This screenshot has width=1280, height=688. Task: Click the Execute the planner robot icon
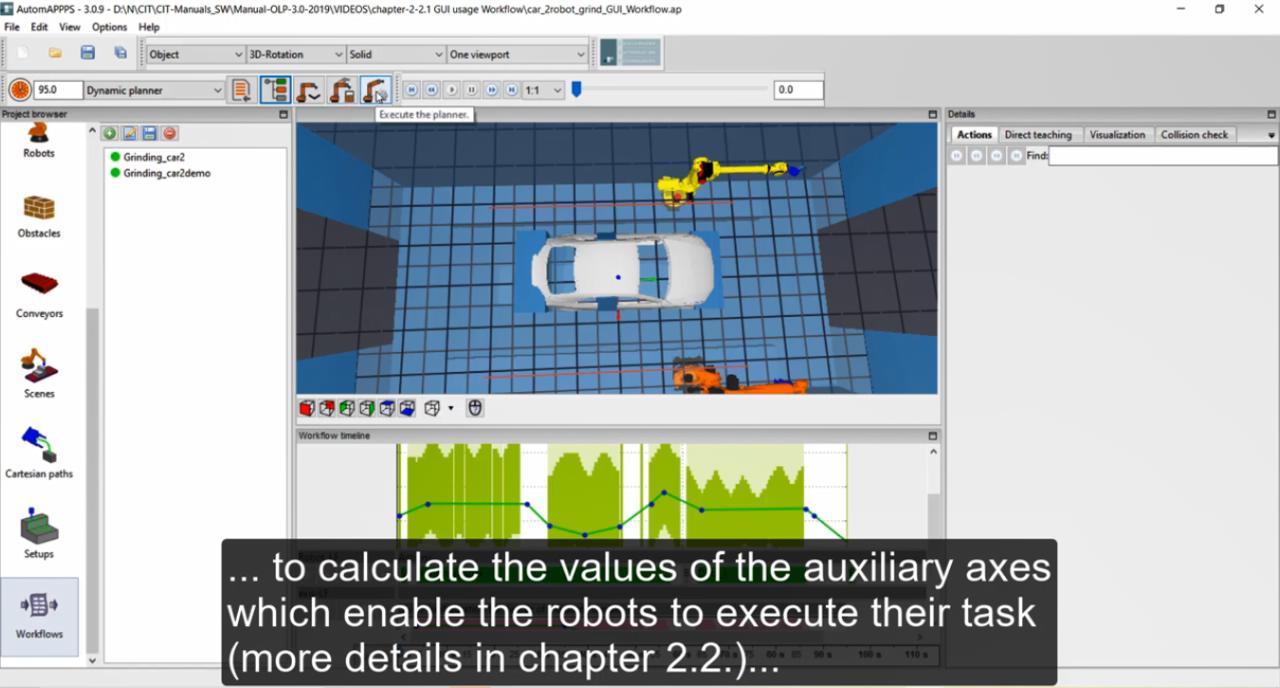click(x=375, y=90)
